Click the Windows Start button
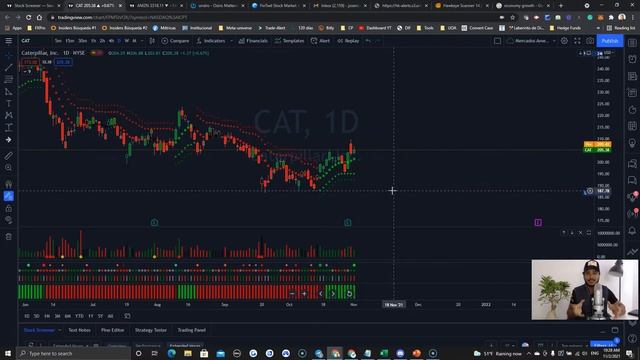 8,353
